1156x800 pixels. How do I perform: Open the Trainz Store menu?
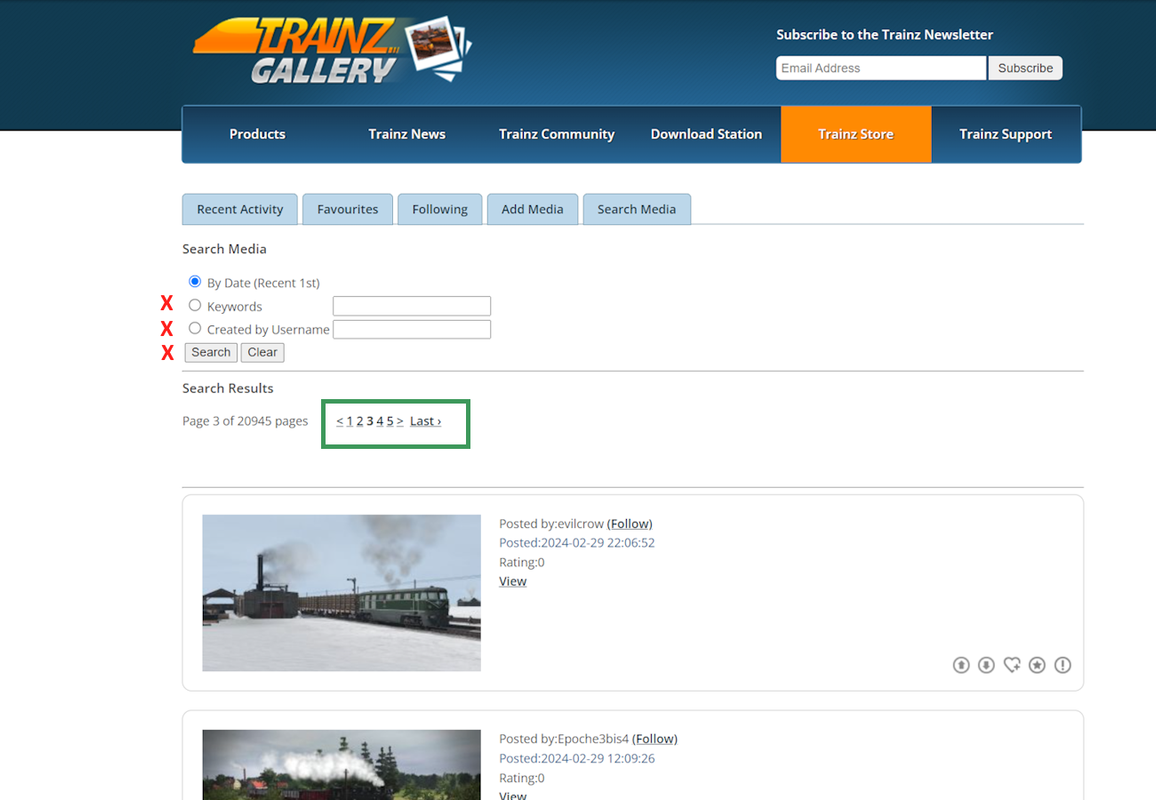856,134
